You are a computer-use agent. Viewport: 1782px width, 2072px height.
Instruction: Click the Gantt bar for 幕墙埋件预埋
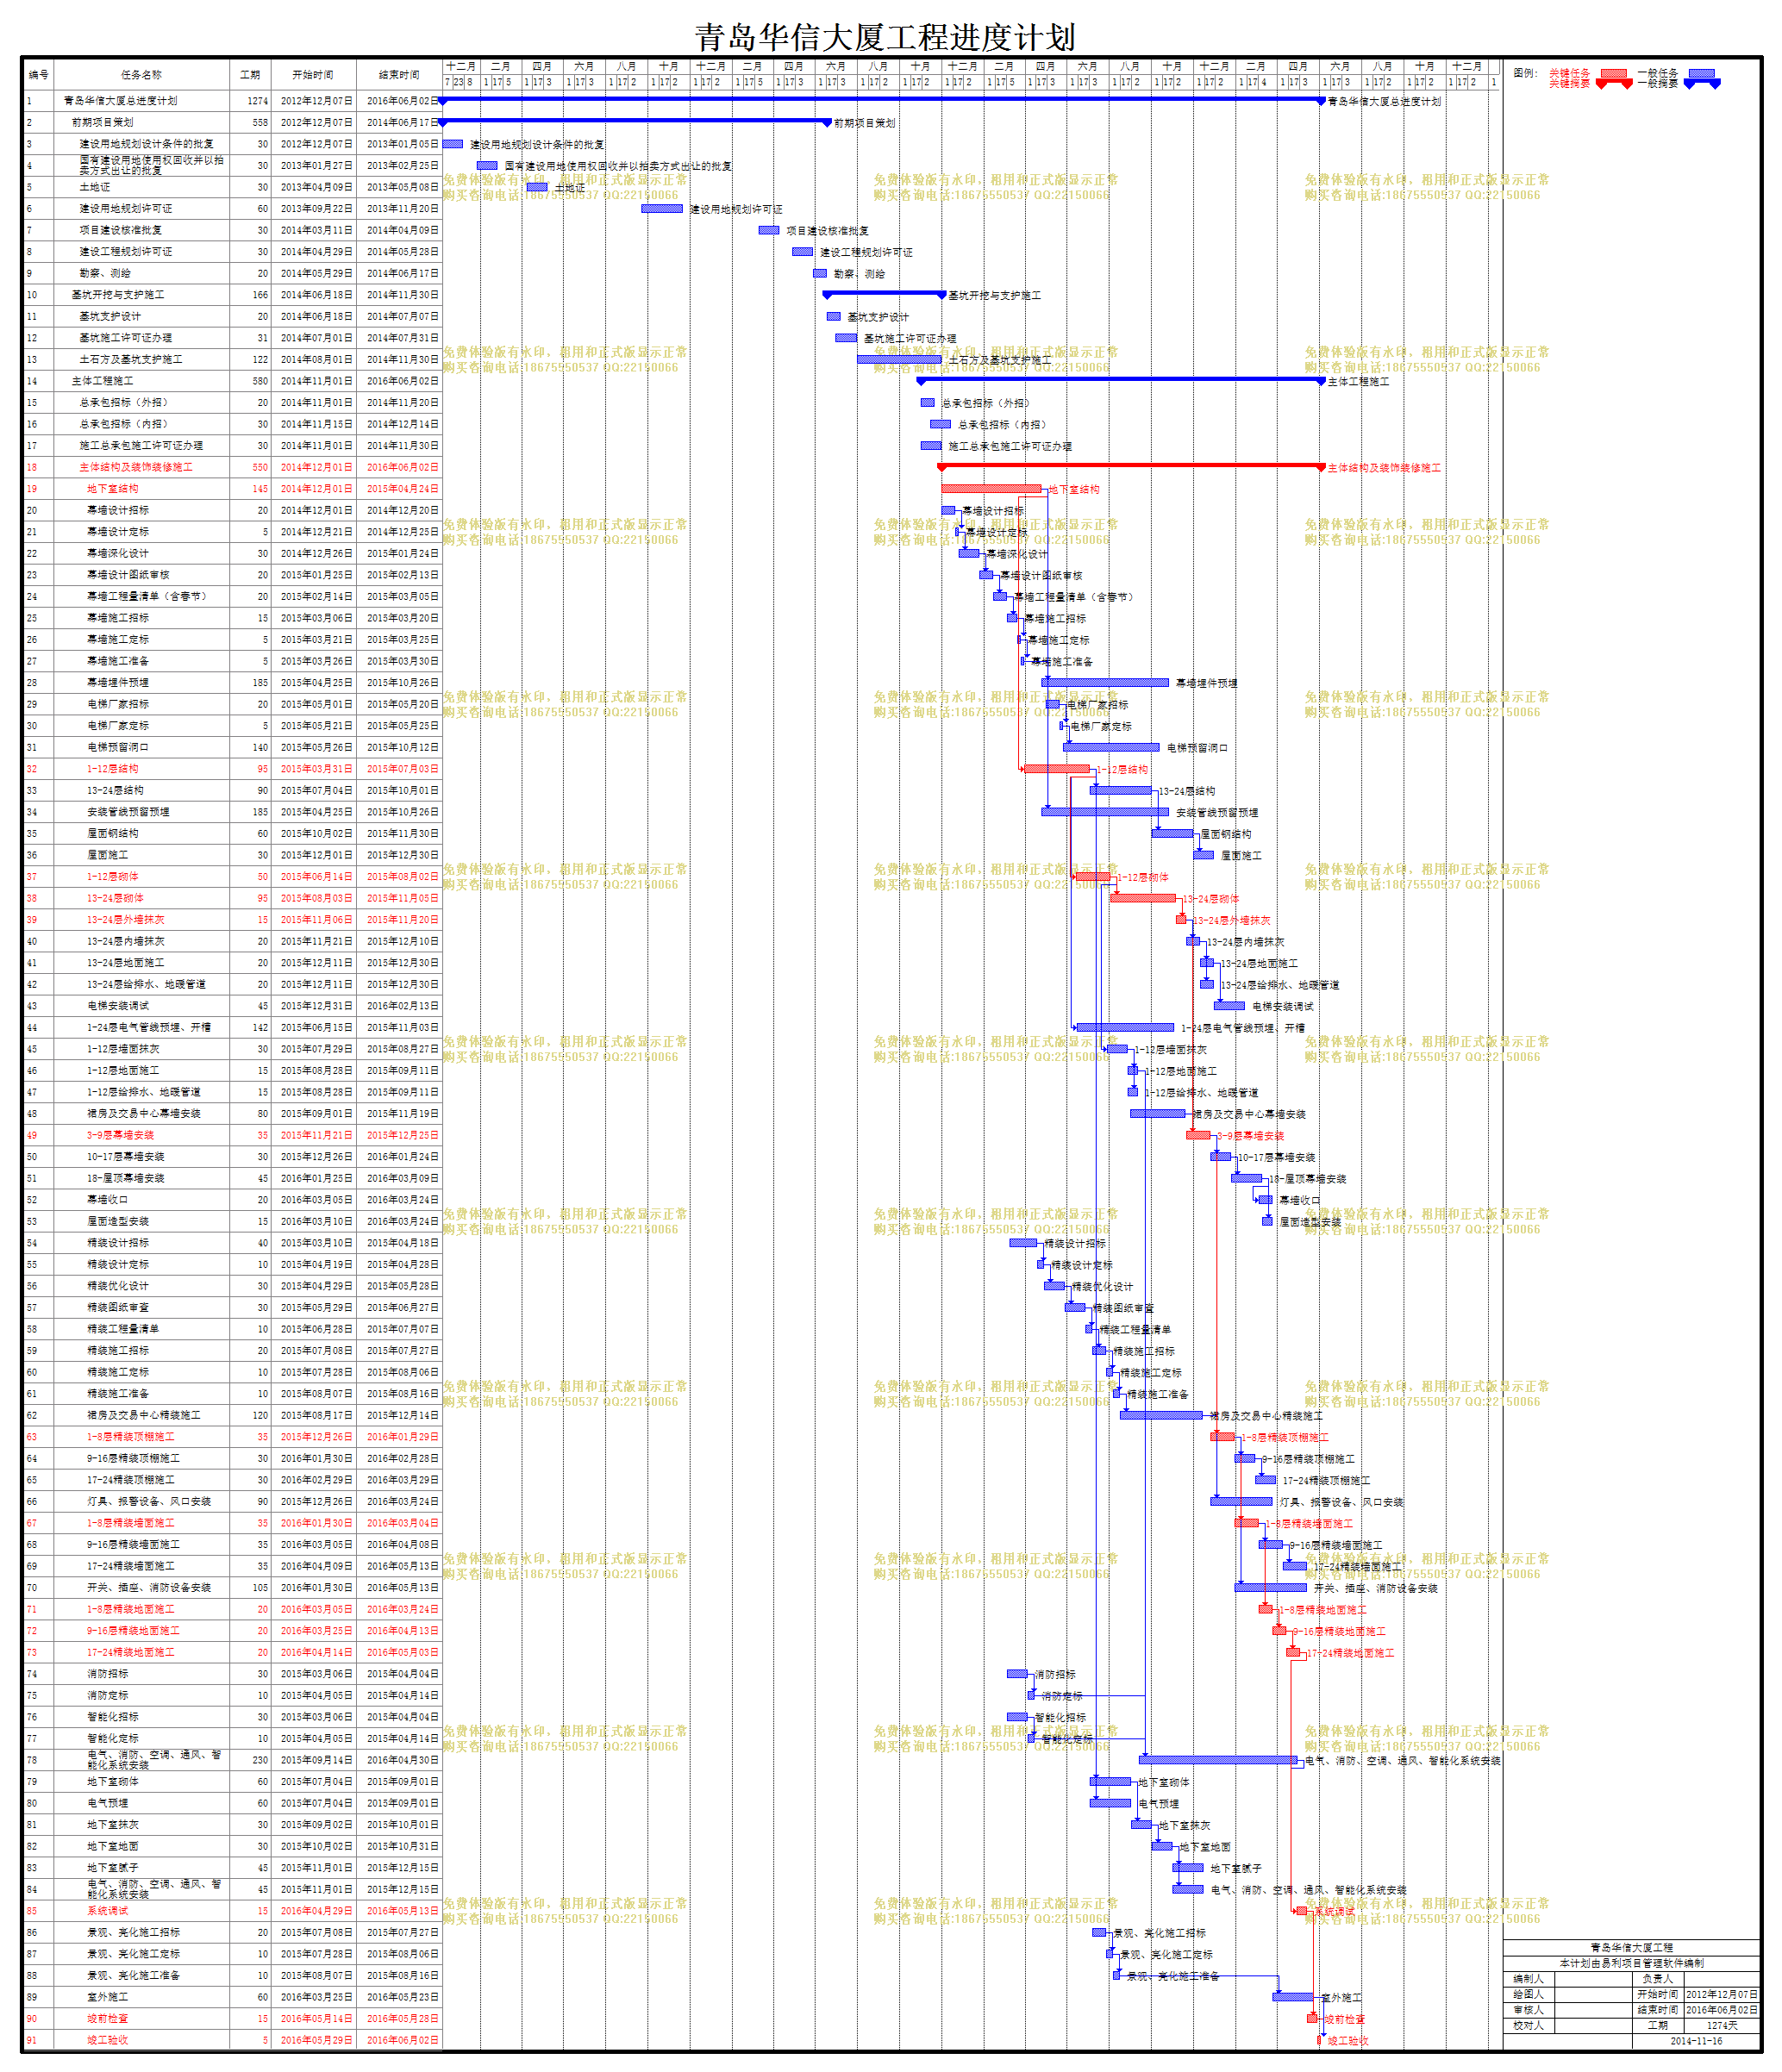pos(1105,683)
